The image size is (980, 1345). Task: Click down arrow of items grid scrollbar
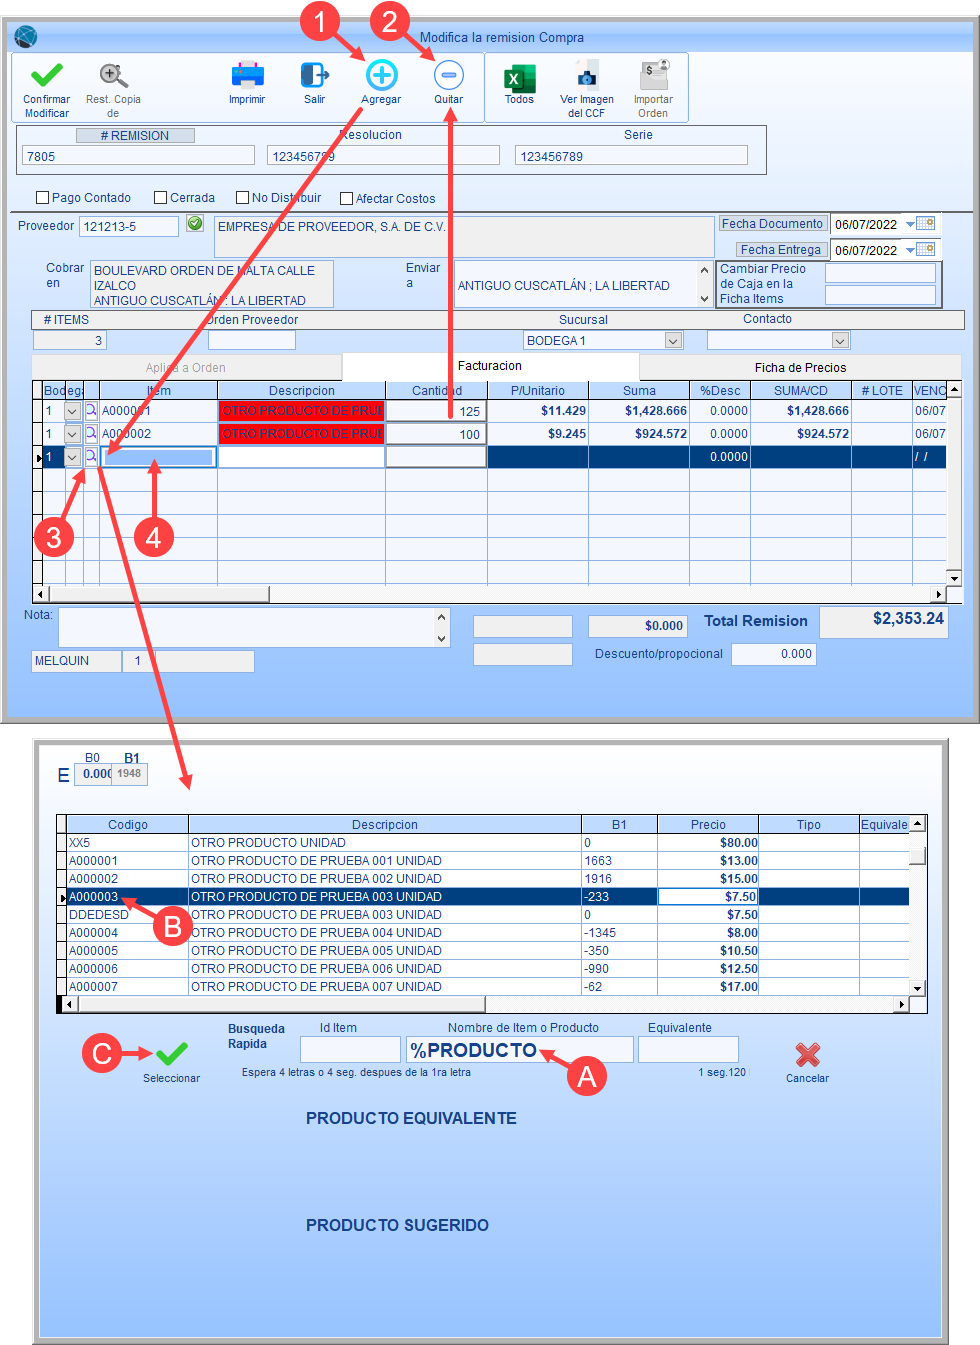[x=954, y=578]
